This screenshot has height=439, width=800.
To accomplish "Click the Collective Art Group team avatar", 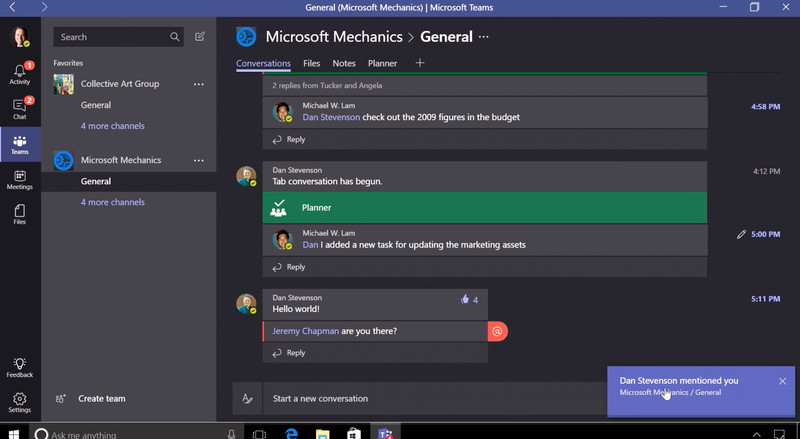I will tap(64, 84).
